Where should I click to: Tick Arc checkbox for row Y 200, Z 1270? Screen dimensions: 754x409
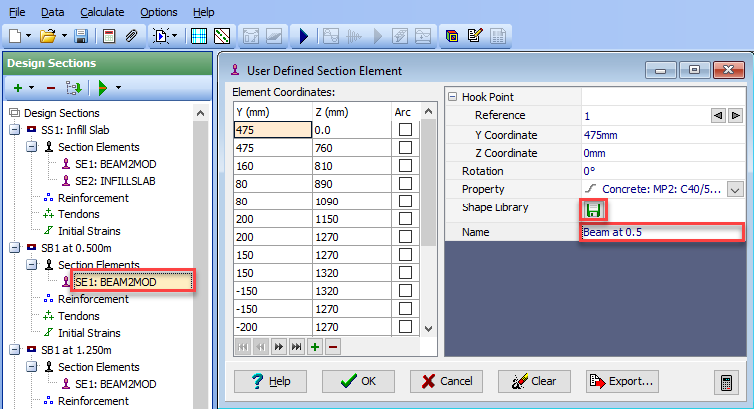pos(405,237)
